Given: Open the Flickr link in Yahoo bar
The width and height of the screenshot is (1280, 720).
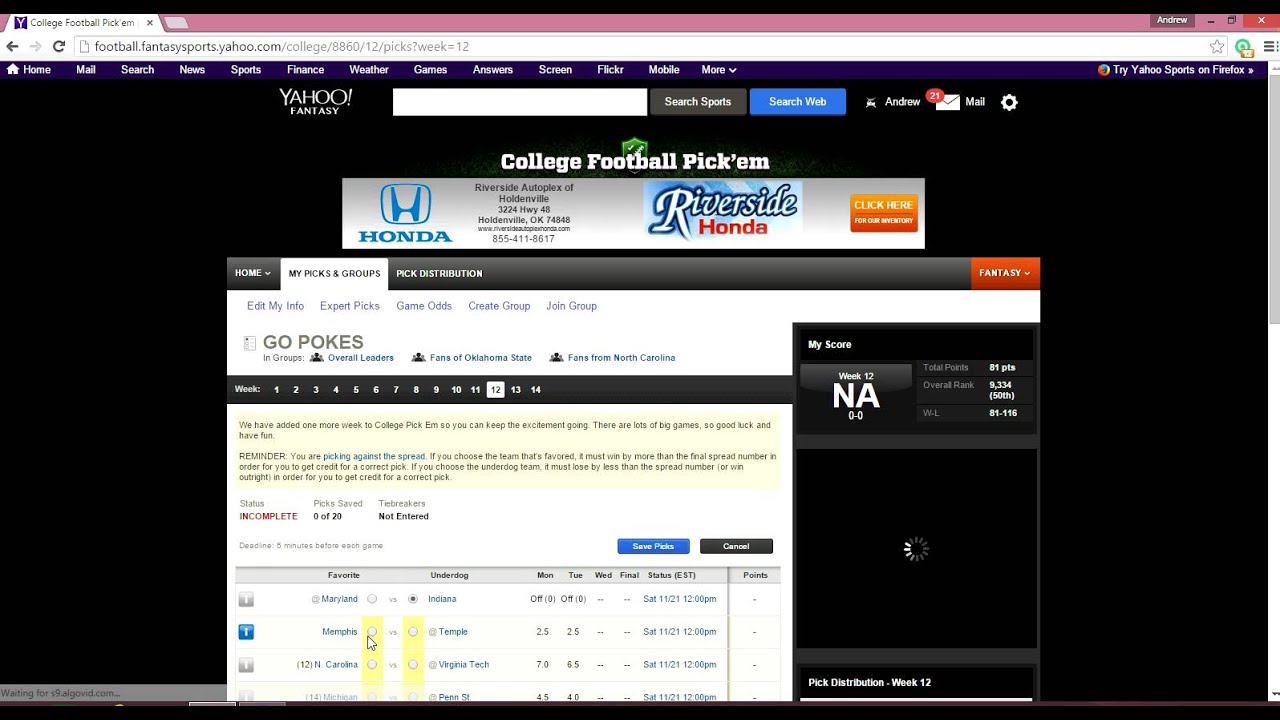Looking at the screenshot, I should 610,70.
